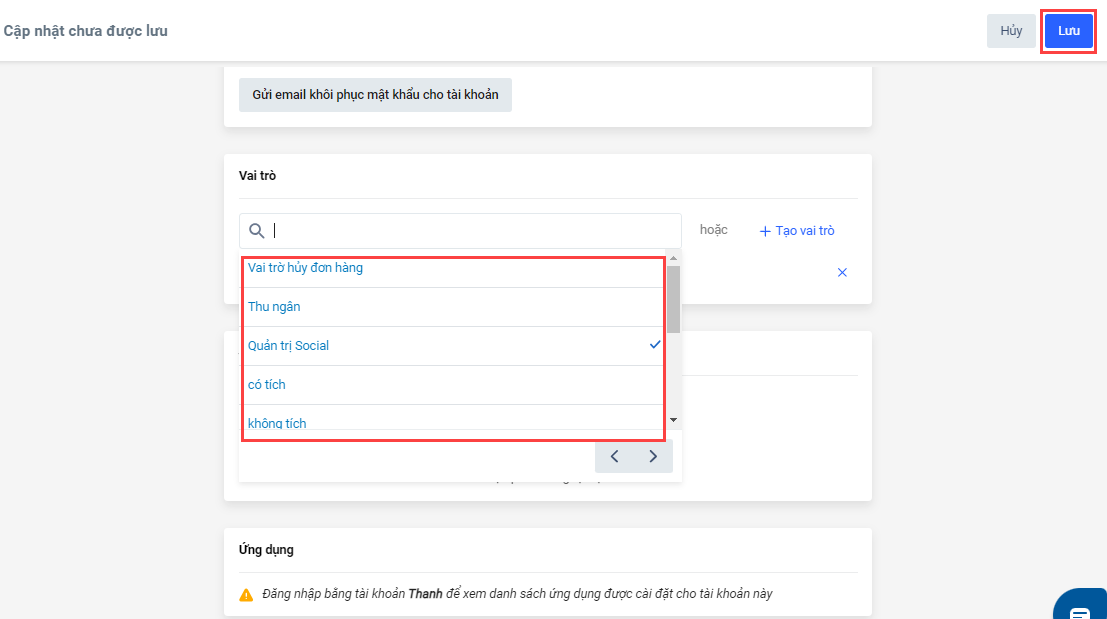
Task: Click the role list scroll-up arrow
Action: point(673,258)
